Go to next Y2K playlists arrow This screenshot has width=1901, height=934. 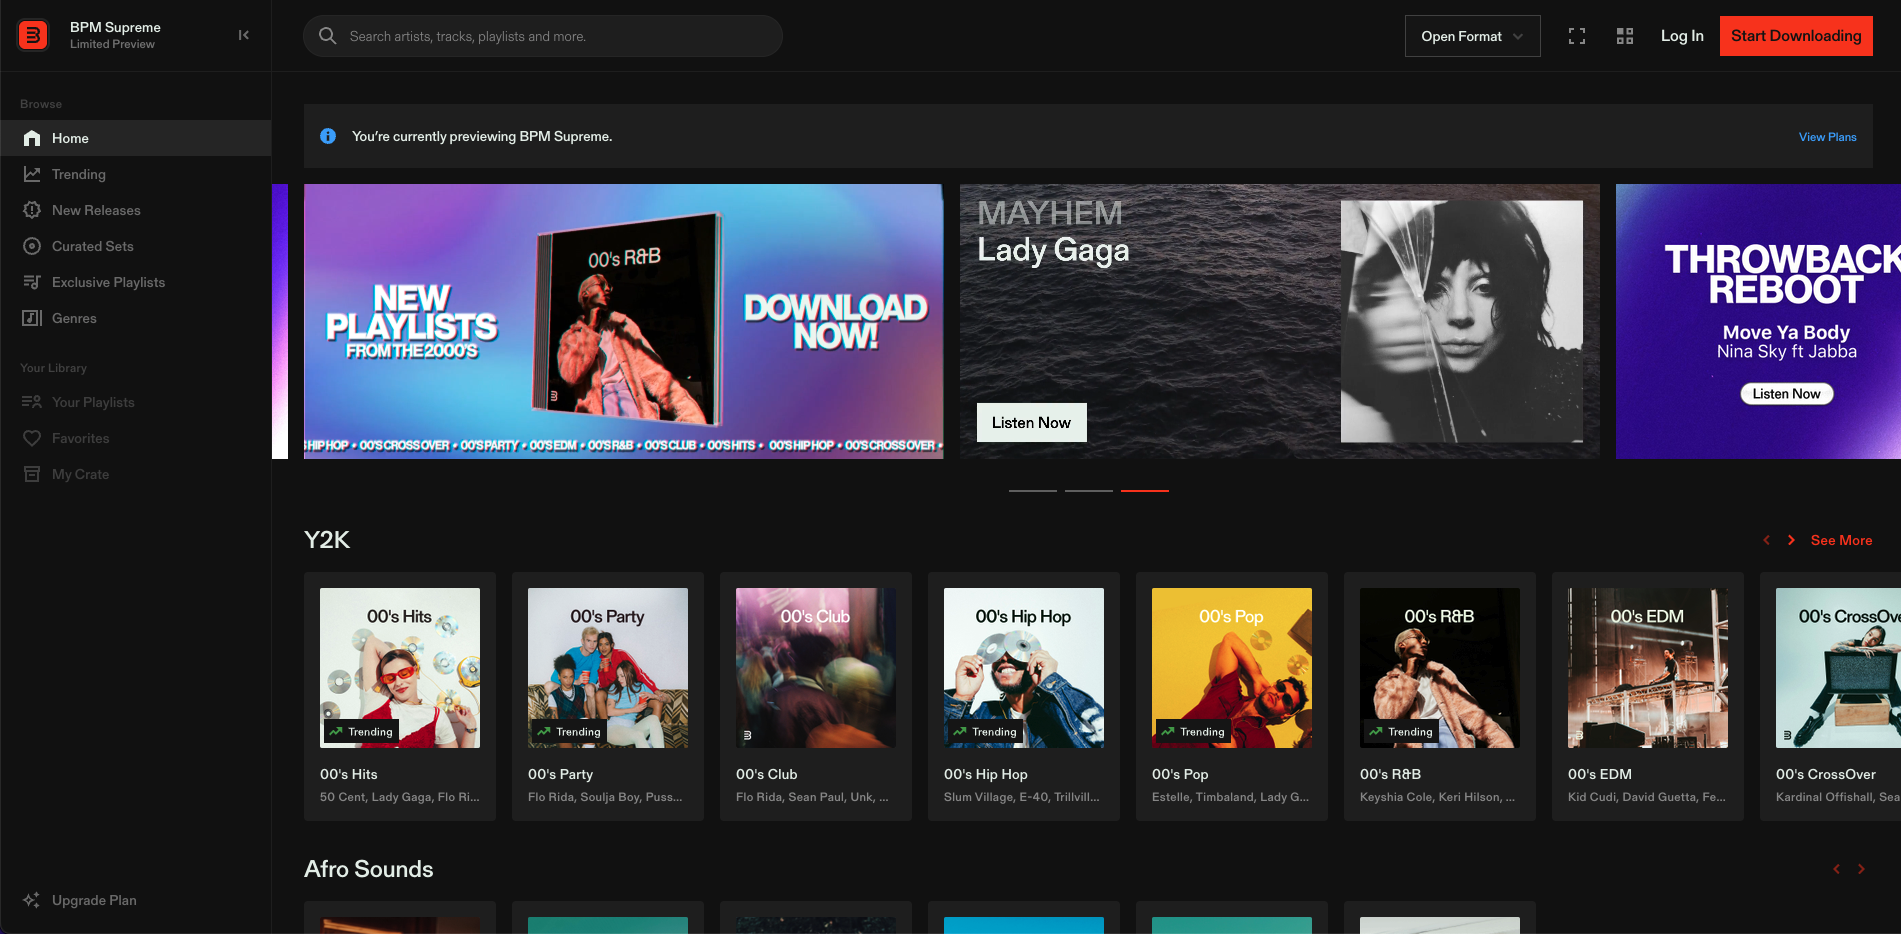1791,540
